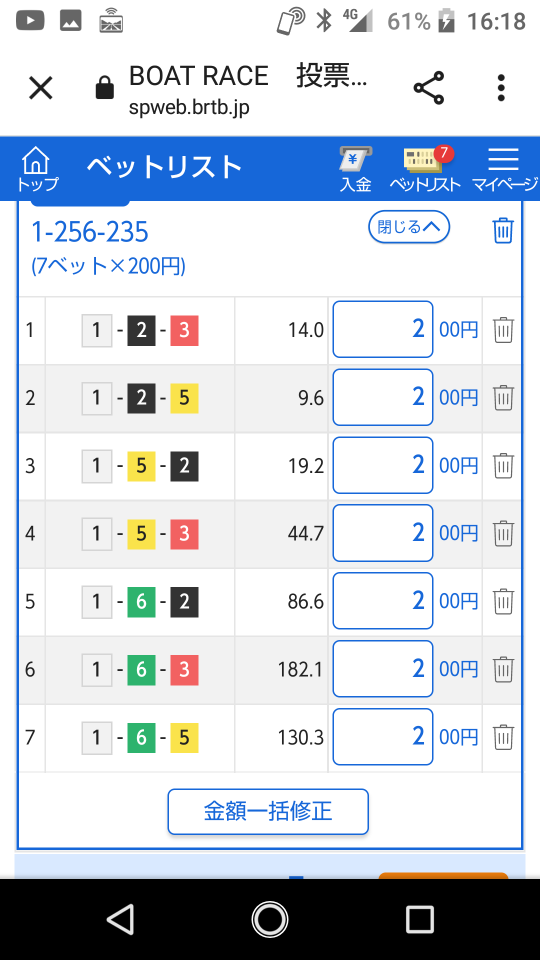Go to Top via home icon
The image size is (540, 960).
click(x=37, y=169)
